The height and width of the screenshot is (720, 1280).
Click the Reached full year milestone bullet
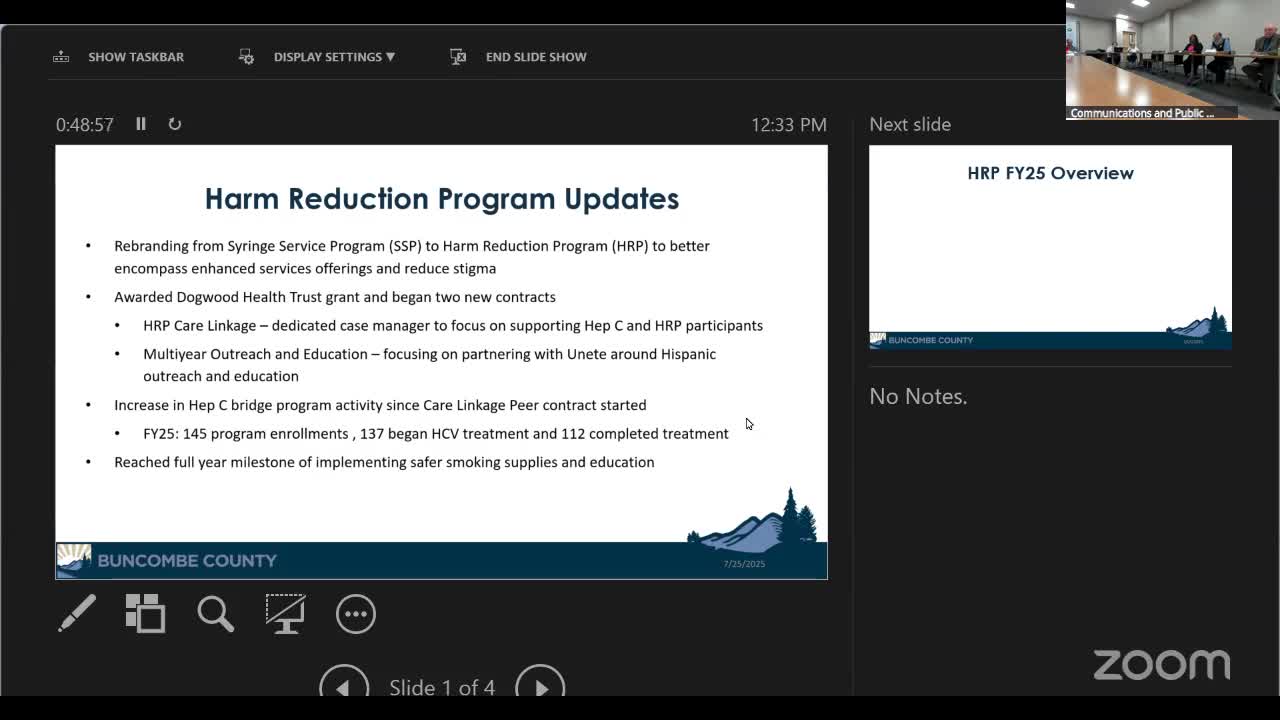tap(384, 462)
